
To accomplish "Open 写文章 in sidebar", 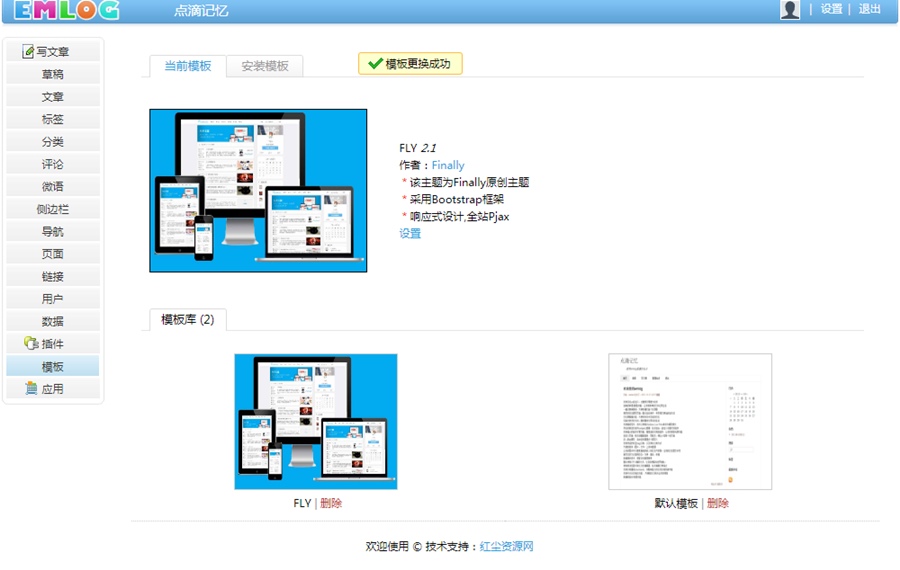I will [53, 52].
